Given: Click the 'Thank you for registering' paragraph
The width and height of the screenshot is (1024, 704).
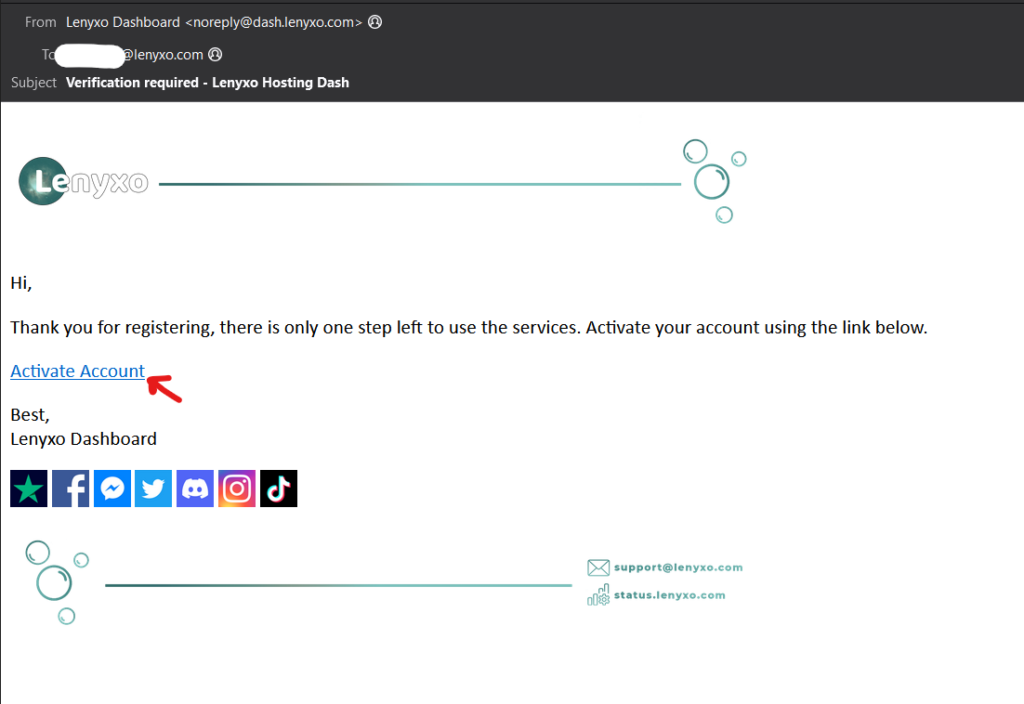Looking at the screenshot, I should (x=469, y=327).
